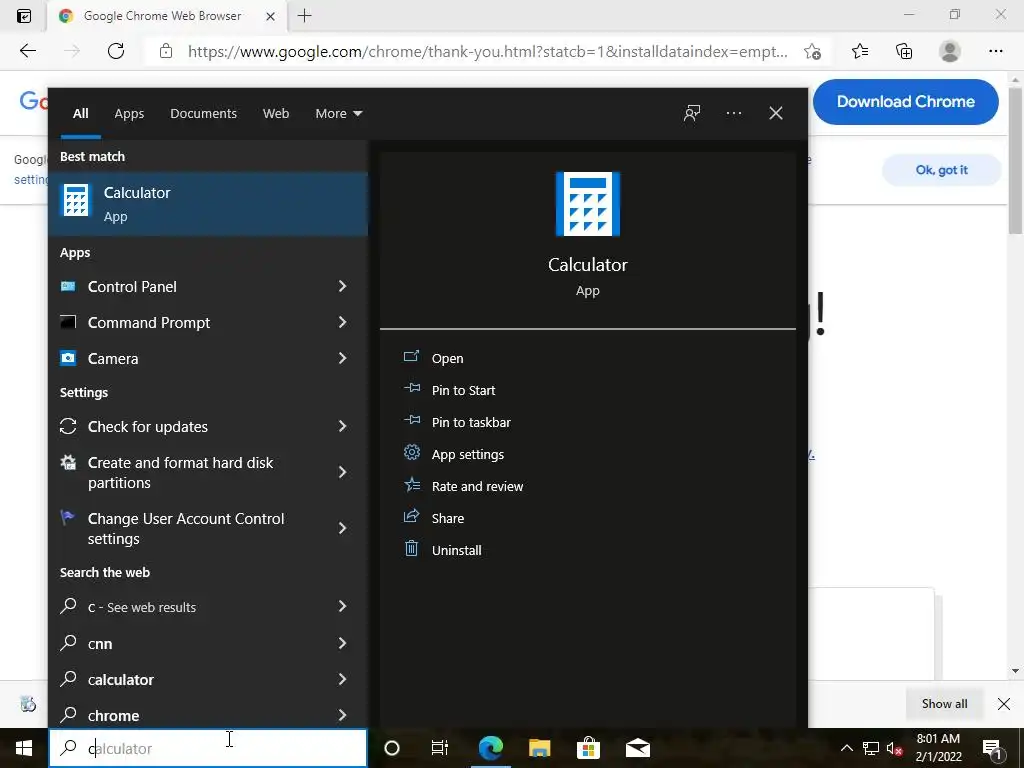Click the muted volume icon in tray
The height and width of the screenshot is (768, 1024).
click(x=894, y=748)
